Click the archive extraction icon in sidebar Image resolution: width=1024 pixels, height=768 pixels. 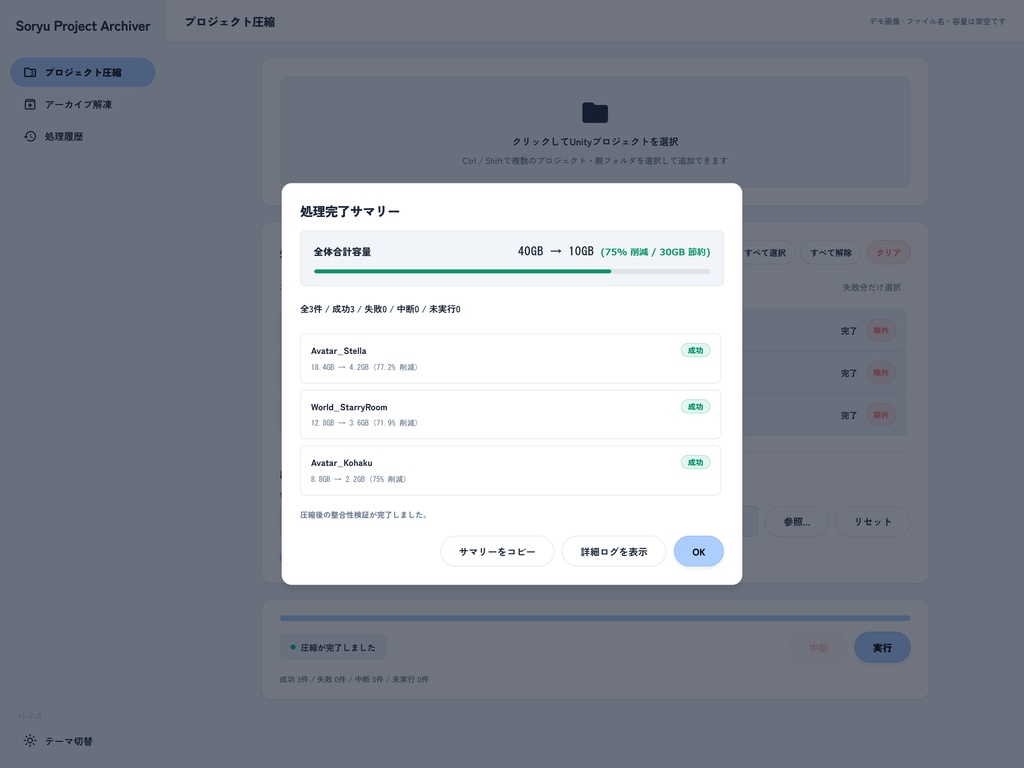point(30,104)
